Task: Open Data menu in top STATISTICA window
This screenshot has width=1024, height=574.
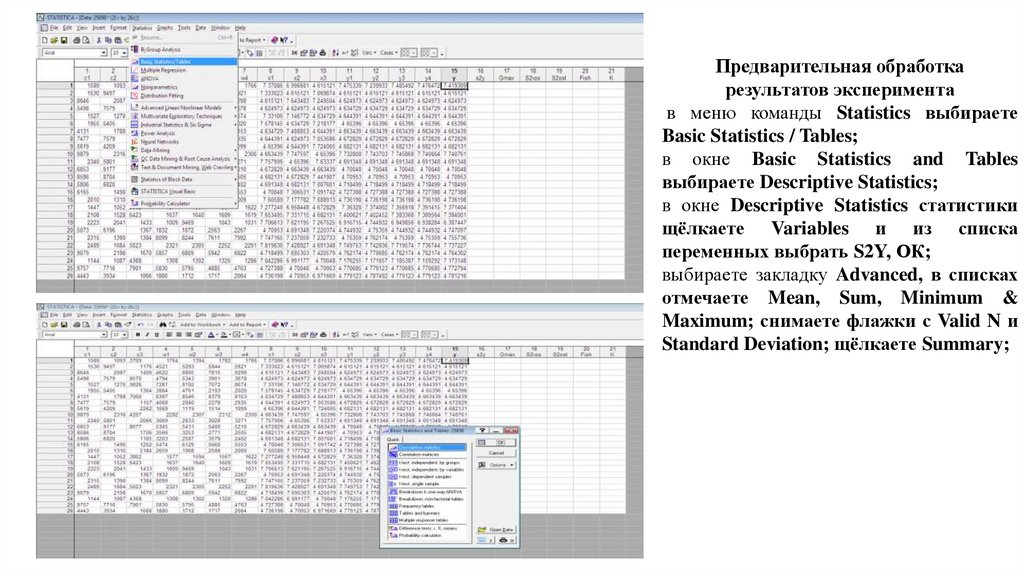Action: pyautogui.click(x=201, y=27)
